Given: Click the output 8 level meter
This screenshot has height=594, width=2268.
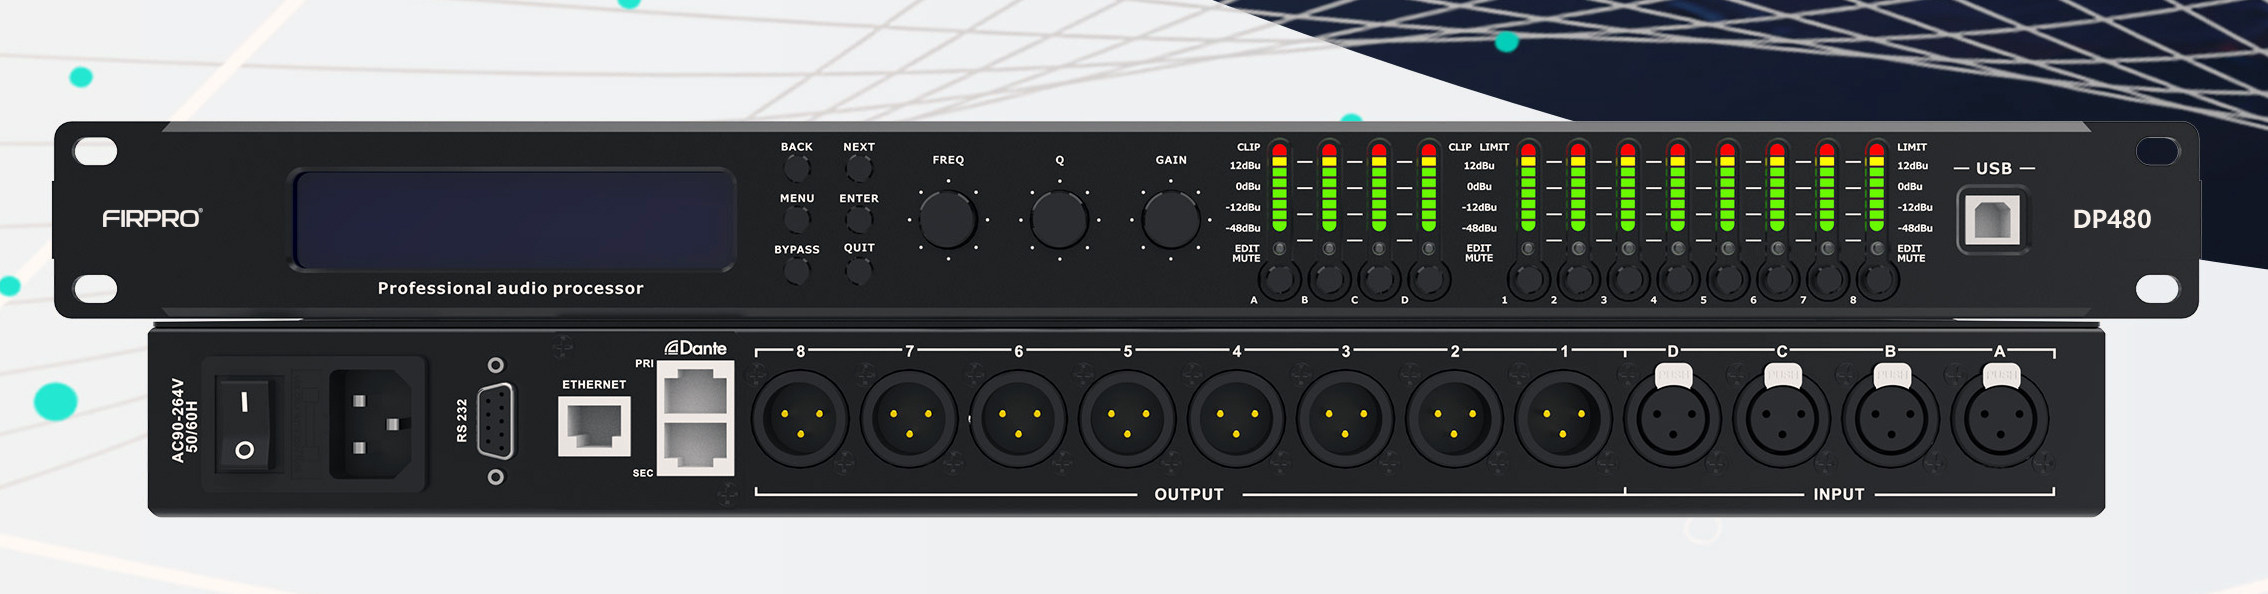Looking at the screenshot, I should pos(1877,187).
